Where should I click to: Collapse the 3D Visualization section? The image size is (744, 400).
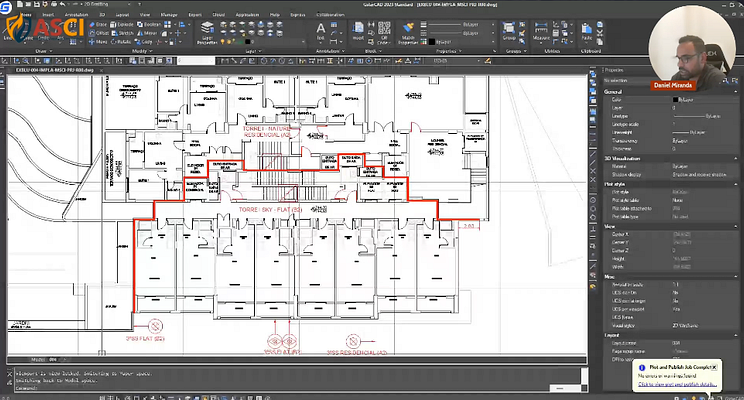click(736, 158)
